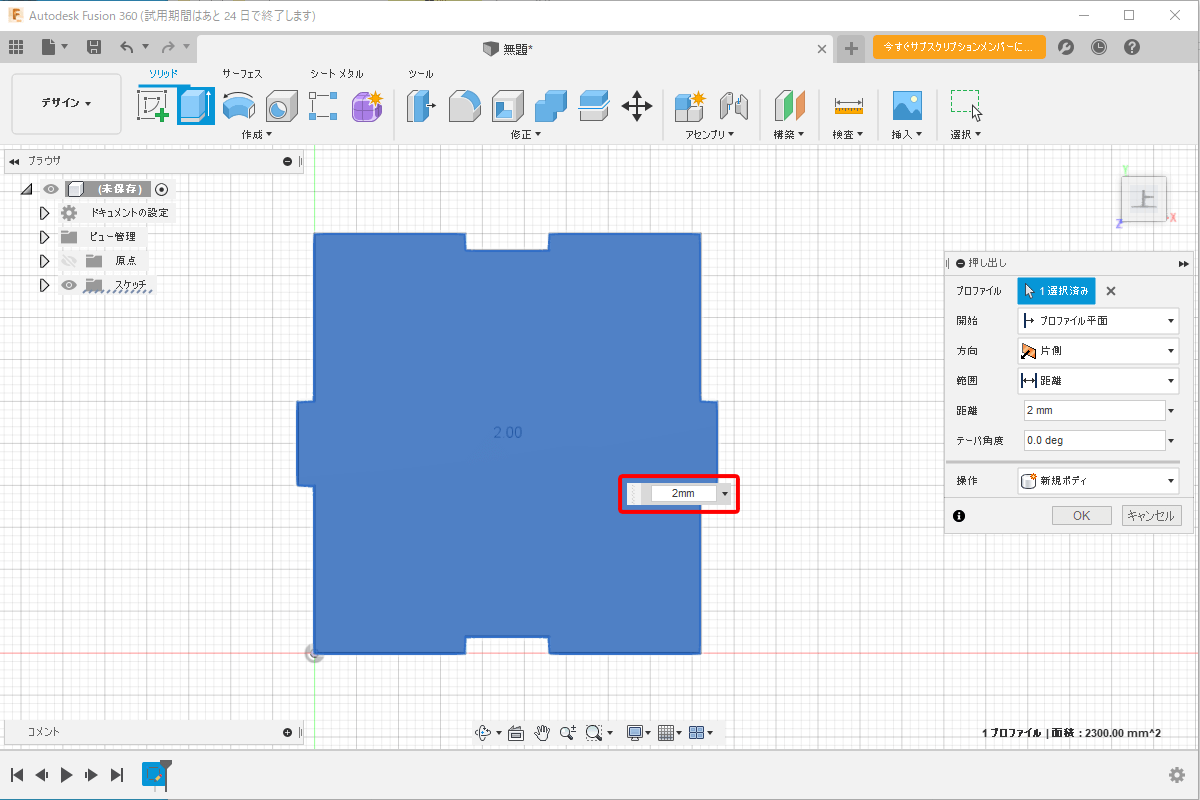
Task: Click the timeline play button
Action: pyautogui.click(x=66, y=775)
